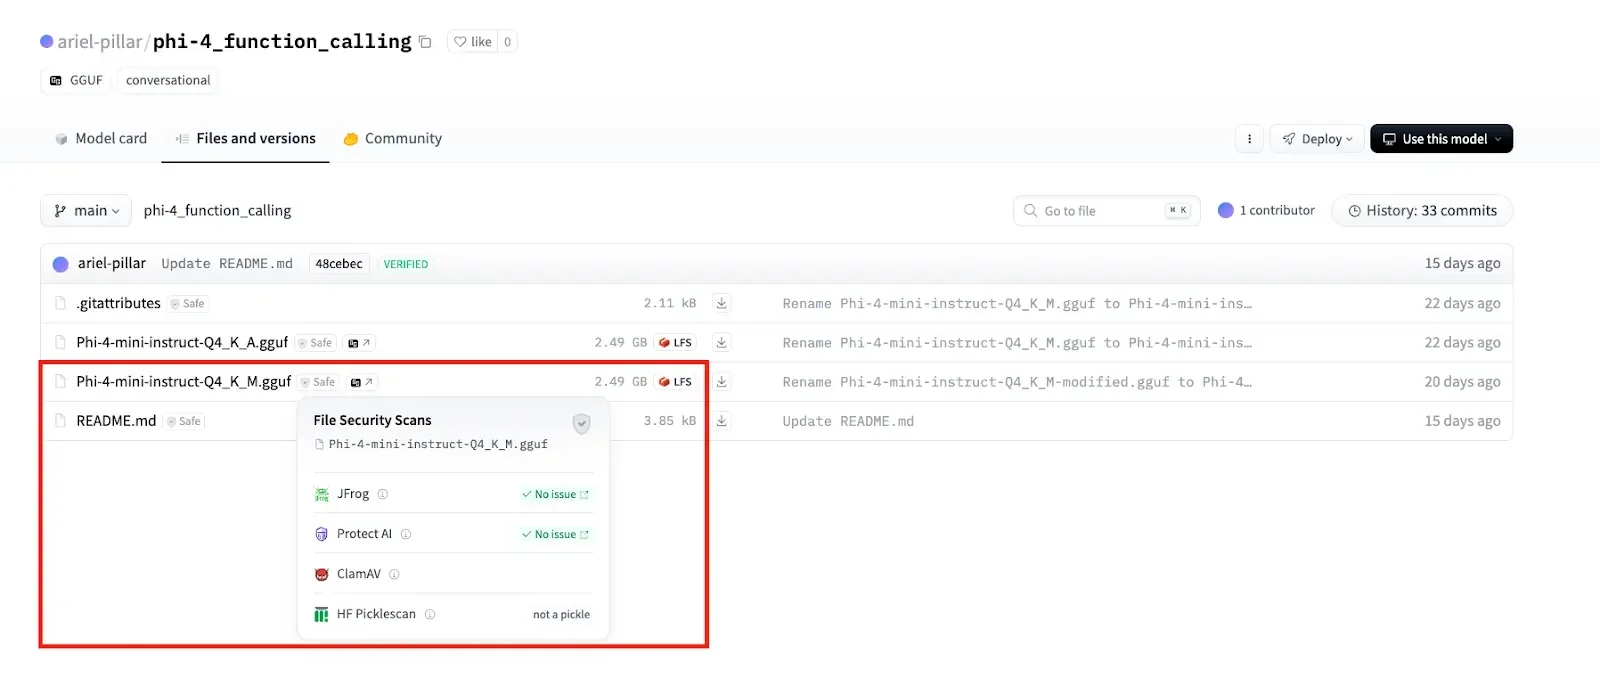Open JFrog info icon

(383, 494)
